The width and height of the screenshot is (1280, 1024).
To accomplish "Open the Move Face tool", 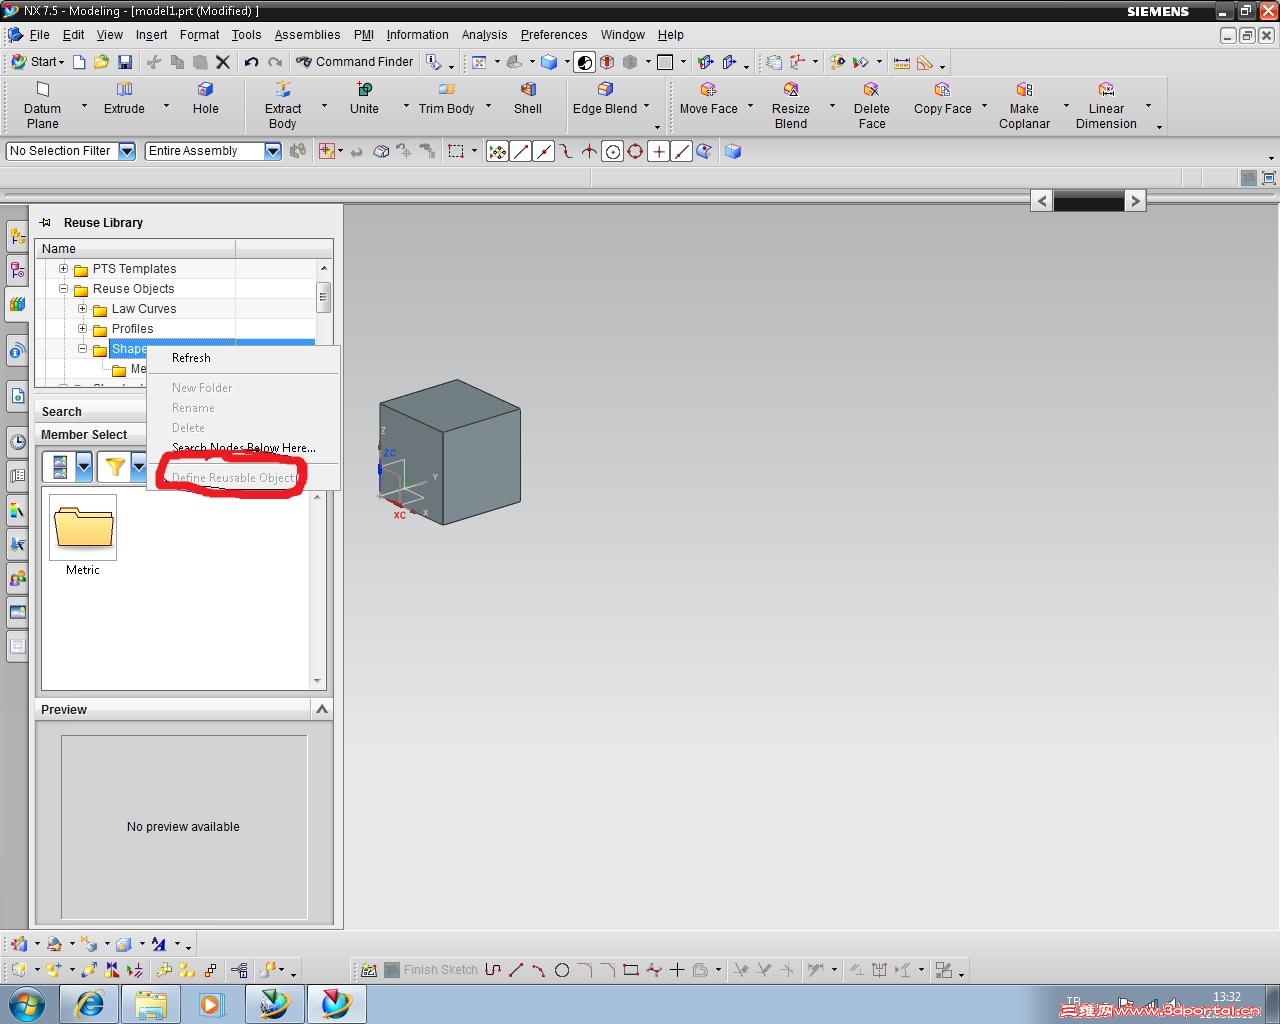I will 708,98.
